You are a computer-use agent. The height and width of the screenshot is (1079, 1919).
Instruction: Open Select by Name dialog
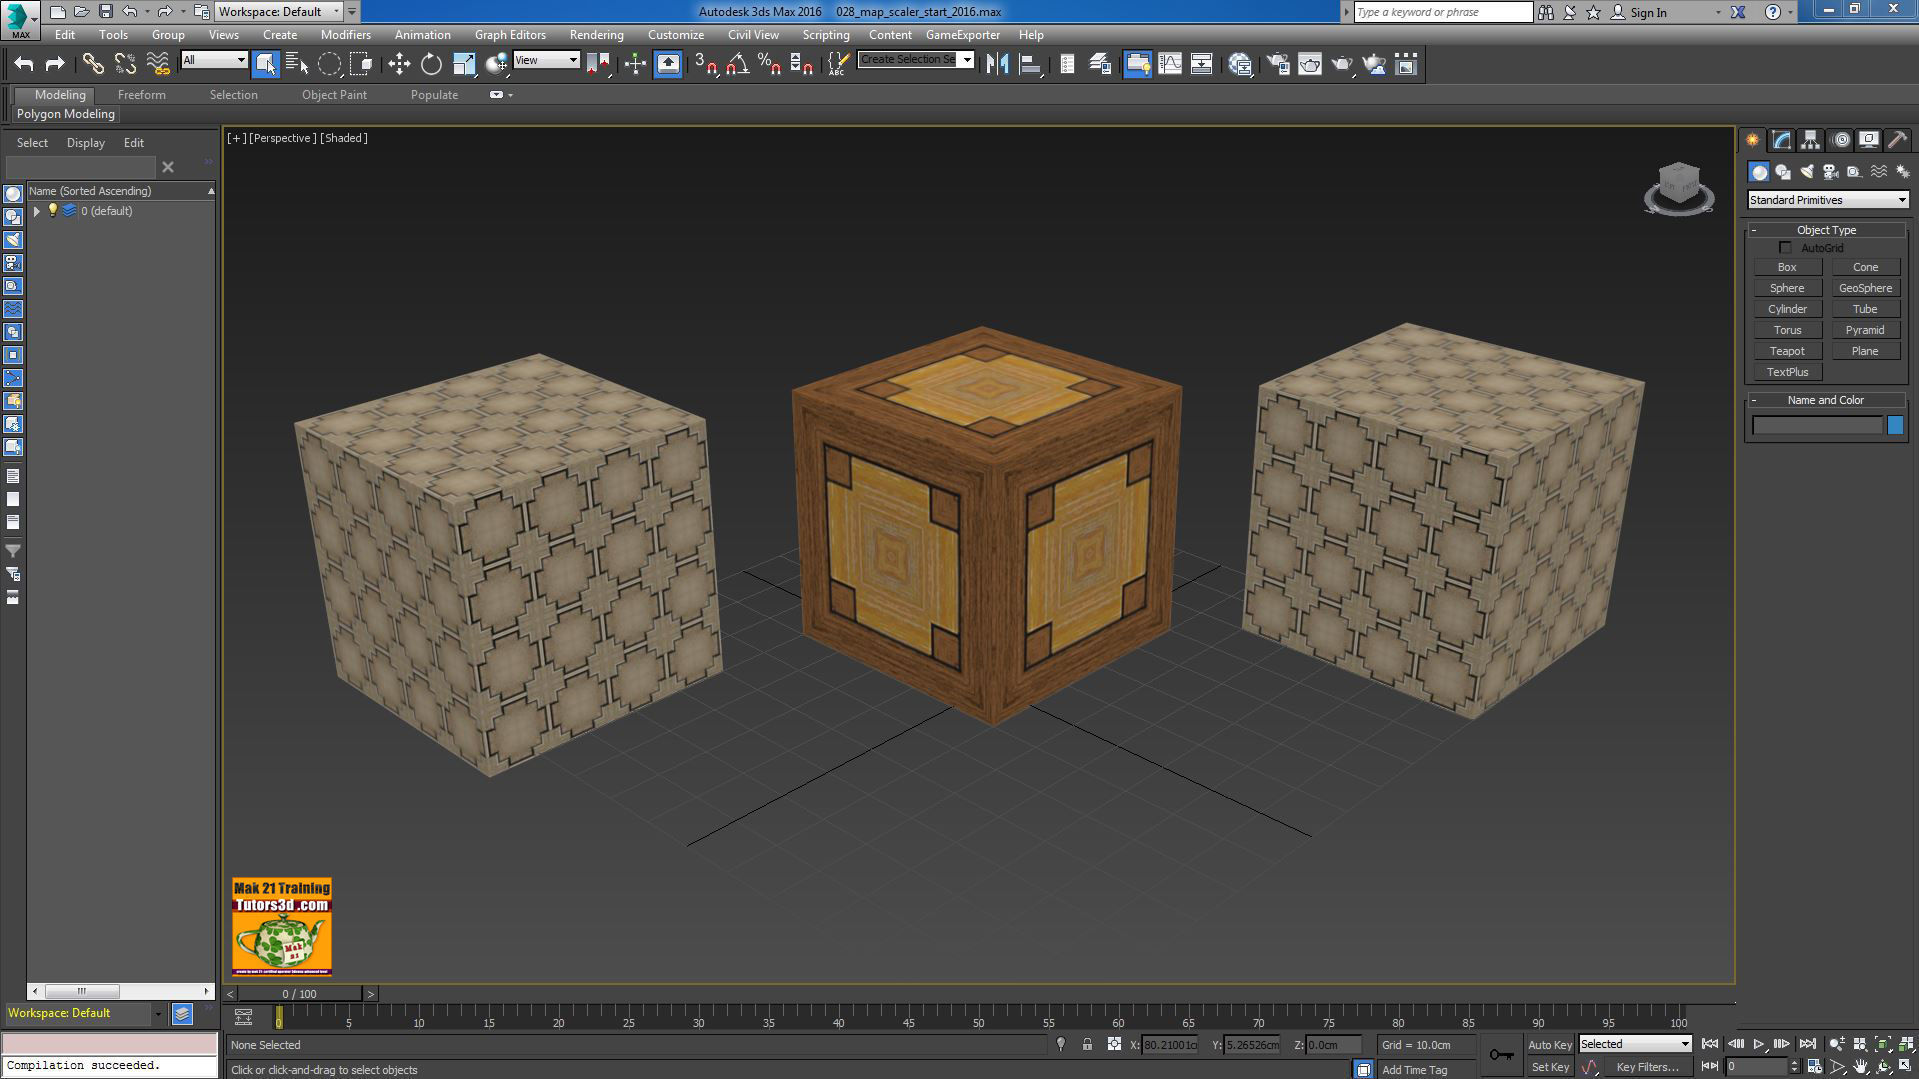click(297, 64)
